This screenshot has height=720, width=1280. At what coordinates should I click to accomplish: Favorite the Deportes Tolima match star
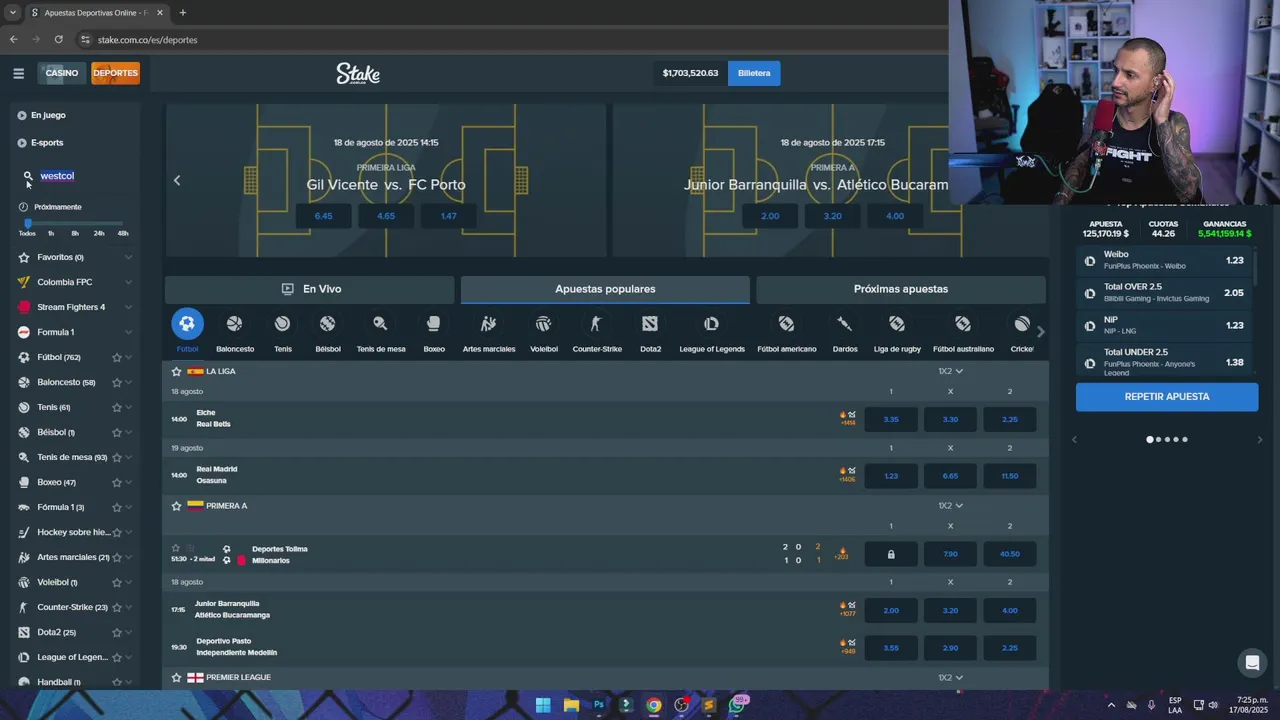coord(176,548)
